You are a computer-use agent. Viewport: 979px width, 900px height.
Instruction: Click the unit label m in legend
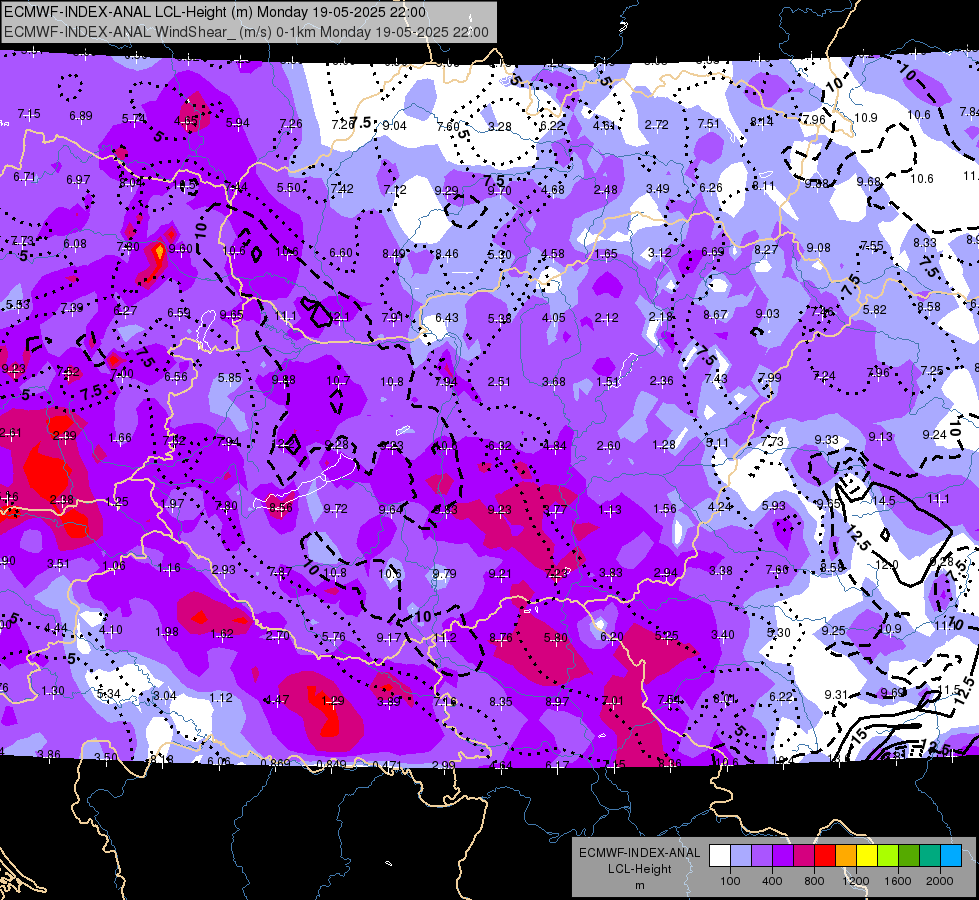pos(639,885)
